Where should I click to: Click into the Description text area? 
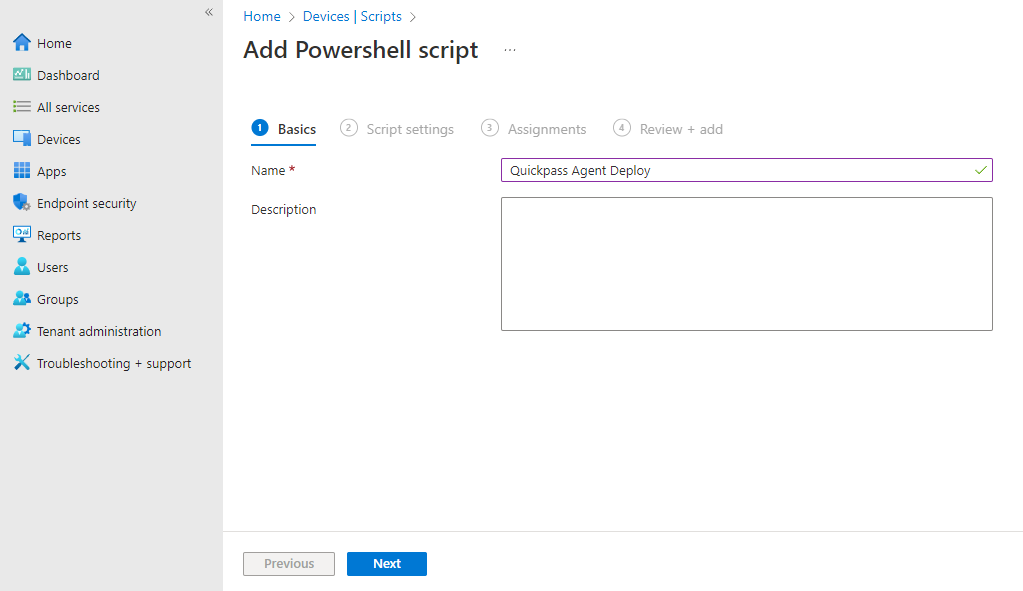click(747, 264)
